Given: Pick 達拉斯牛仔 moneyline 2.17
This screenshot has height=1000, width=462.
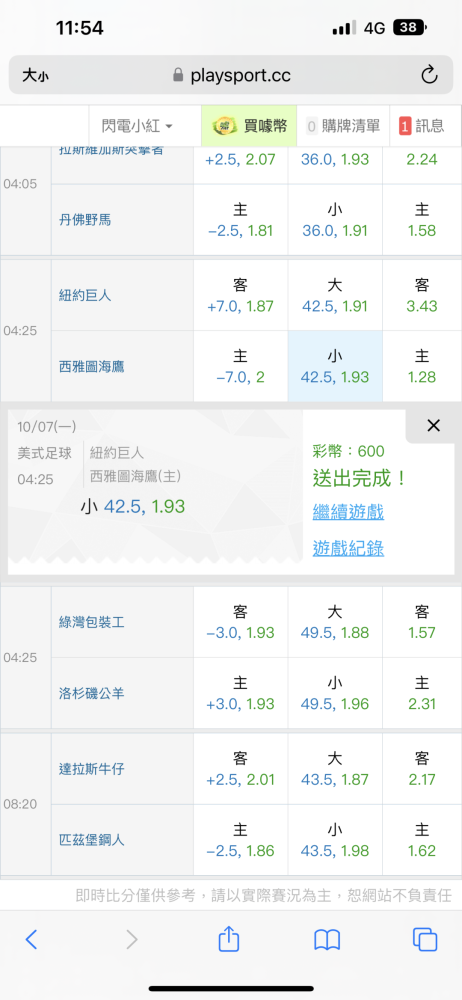Looking at the screenshot, I should click(422, 768).
